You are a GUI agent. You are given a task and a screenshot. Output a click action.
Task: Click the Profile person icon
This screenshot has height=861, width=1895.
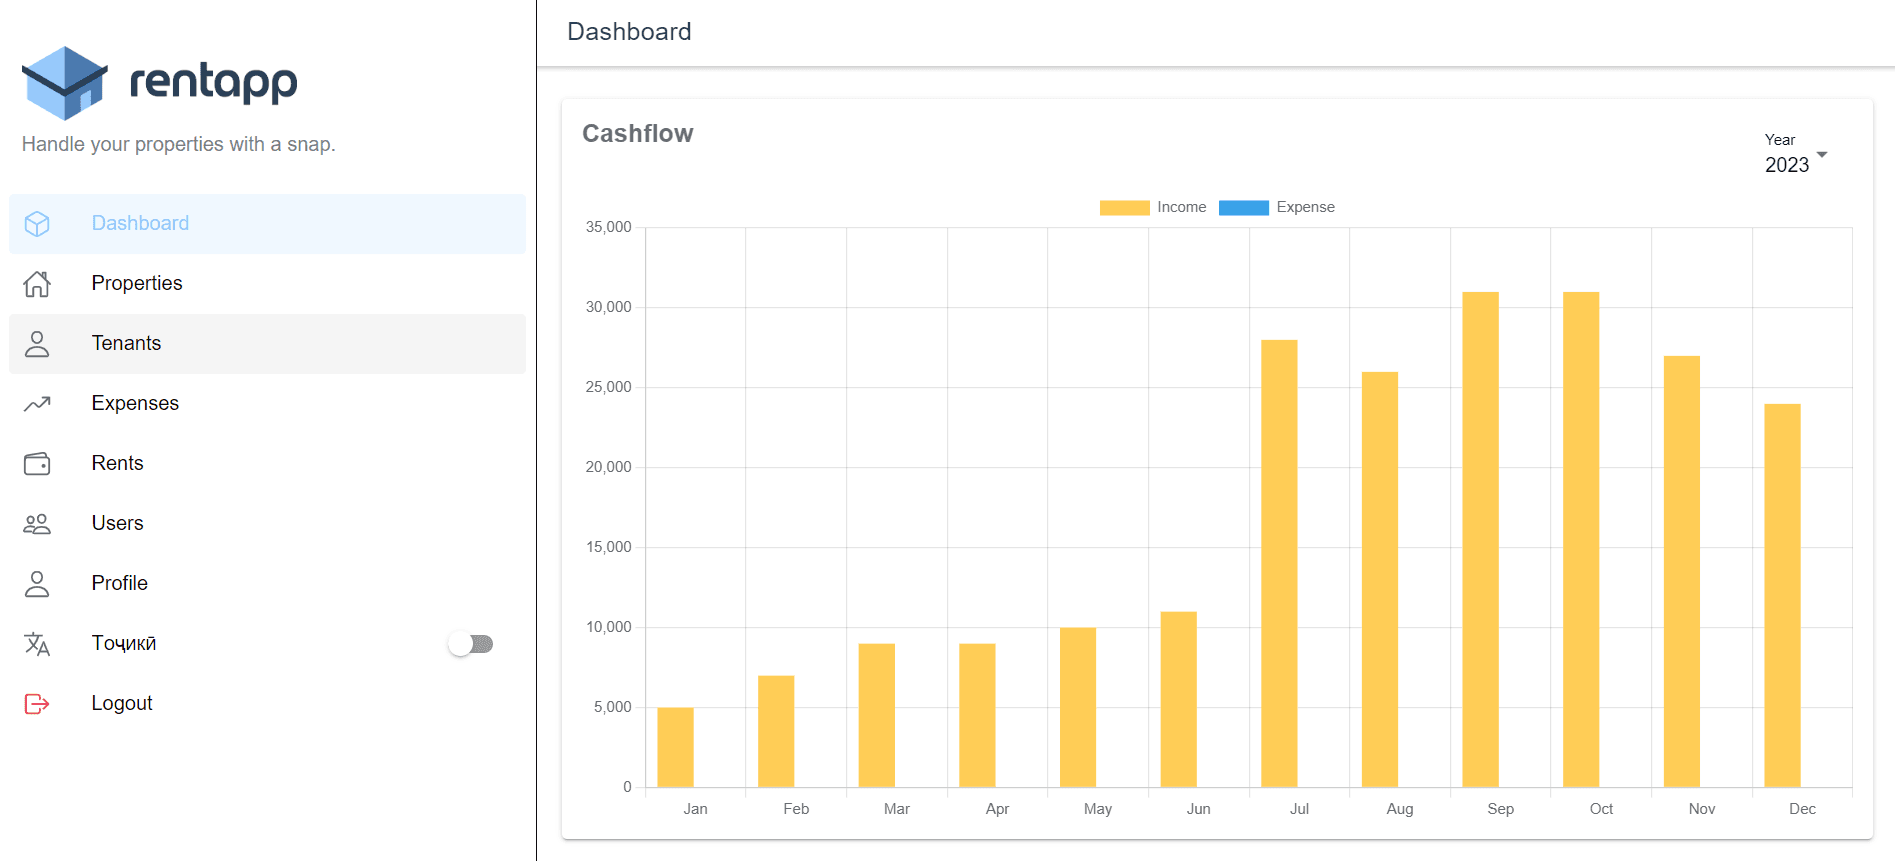[x=37, y=584]
